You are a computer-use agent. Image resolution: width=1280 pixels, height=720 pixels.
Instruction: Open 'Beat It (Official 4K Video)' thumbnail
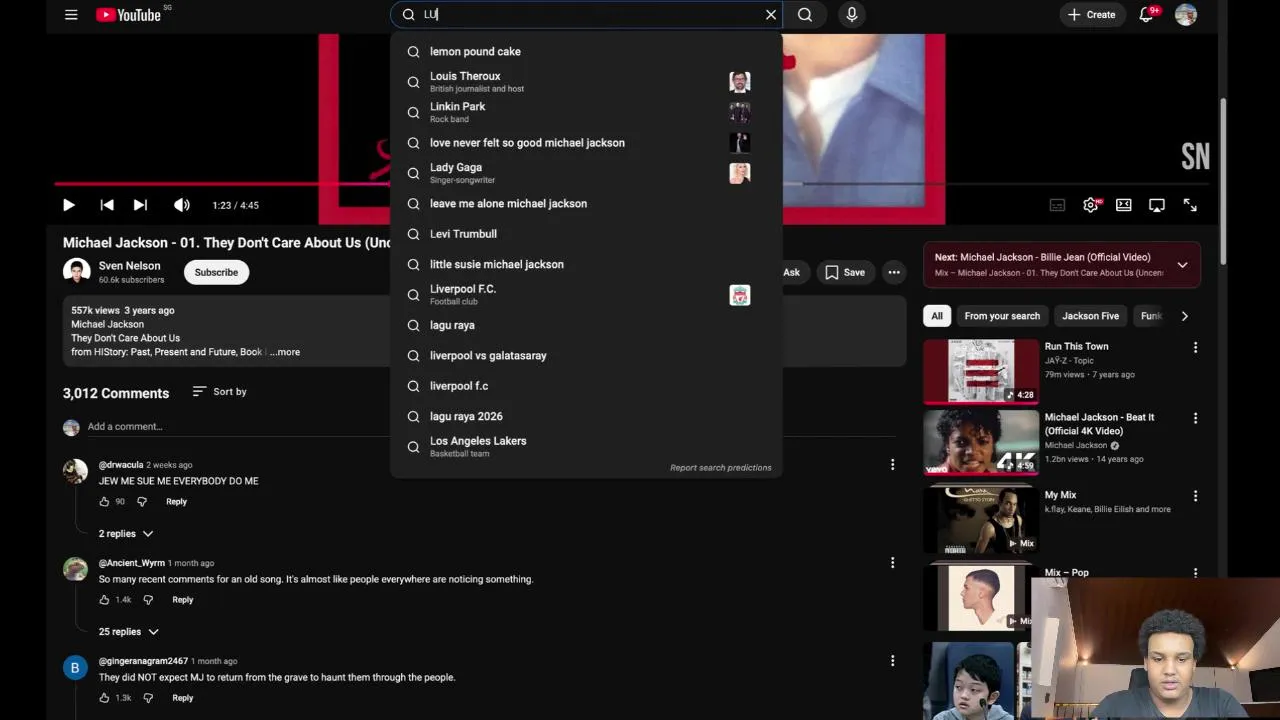[x=981, y=442]
